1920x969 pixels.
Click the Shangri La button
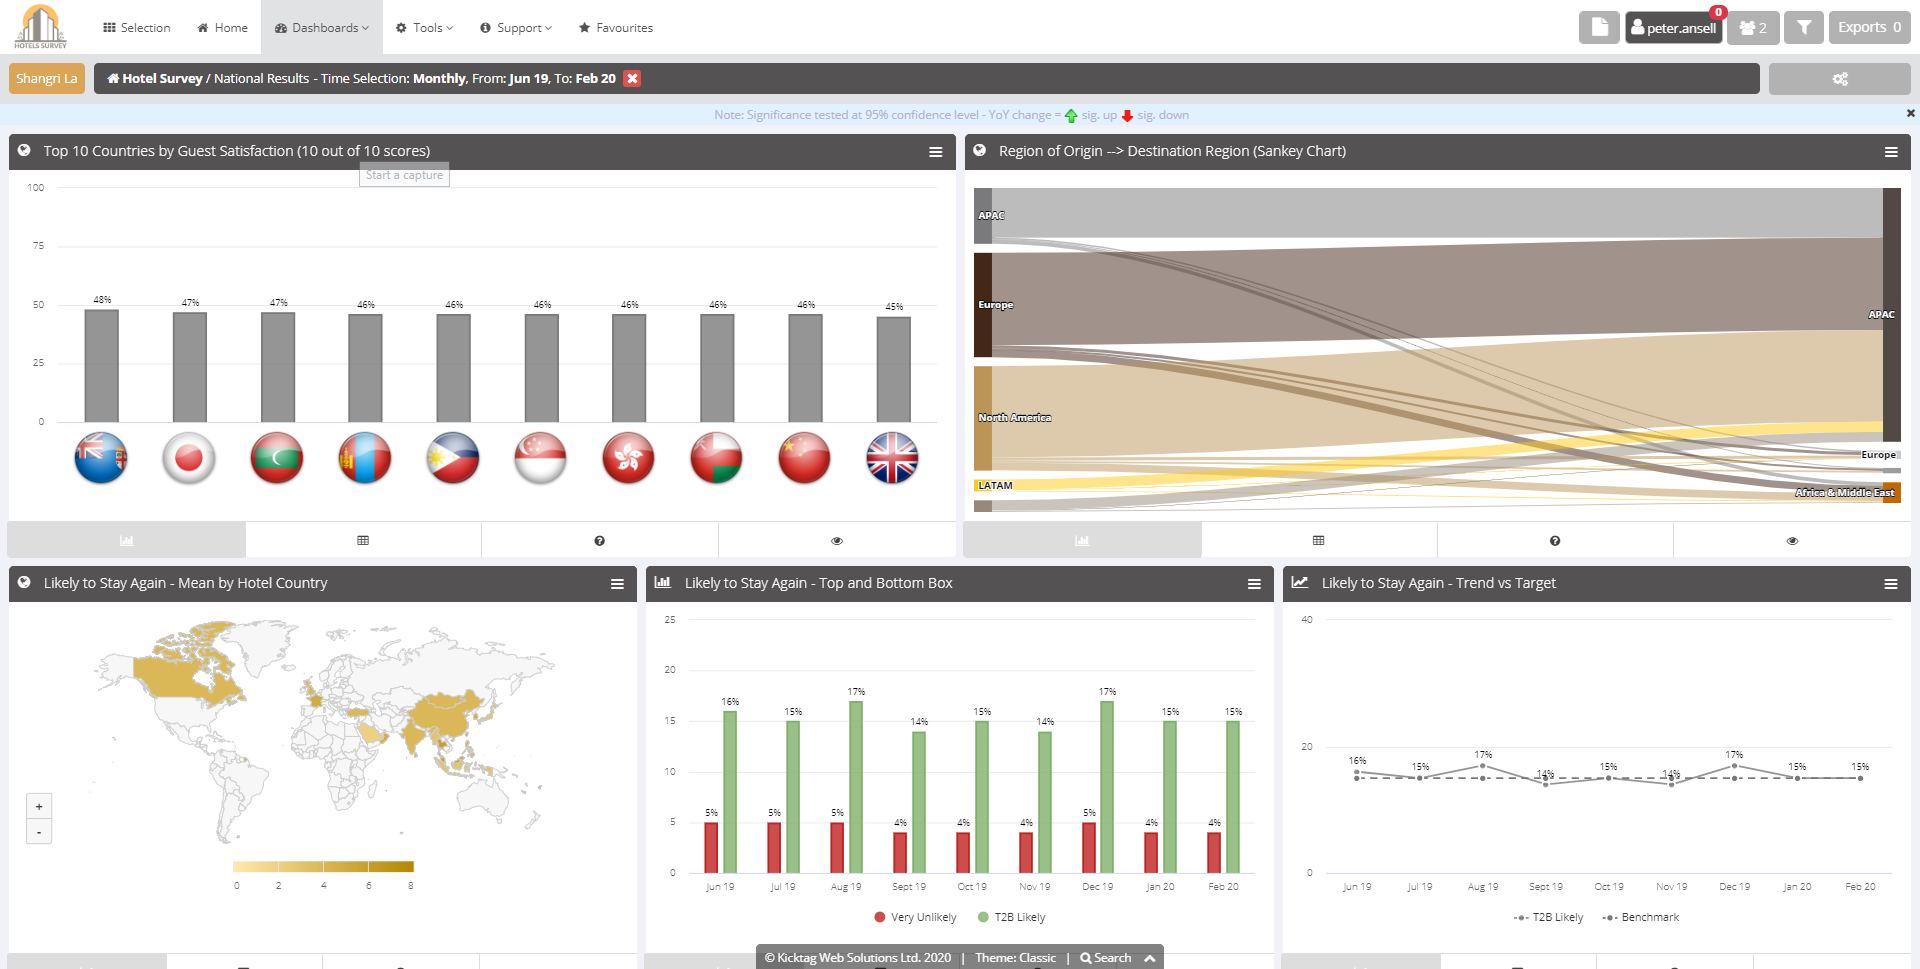pyautogui.click(x=46, y=79)
